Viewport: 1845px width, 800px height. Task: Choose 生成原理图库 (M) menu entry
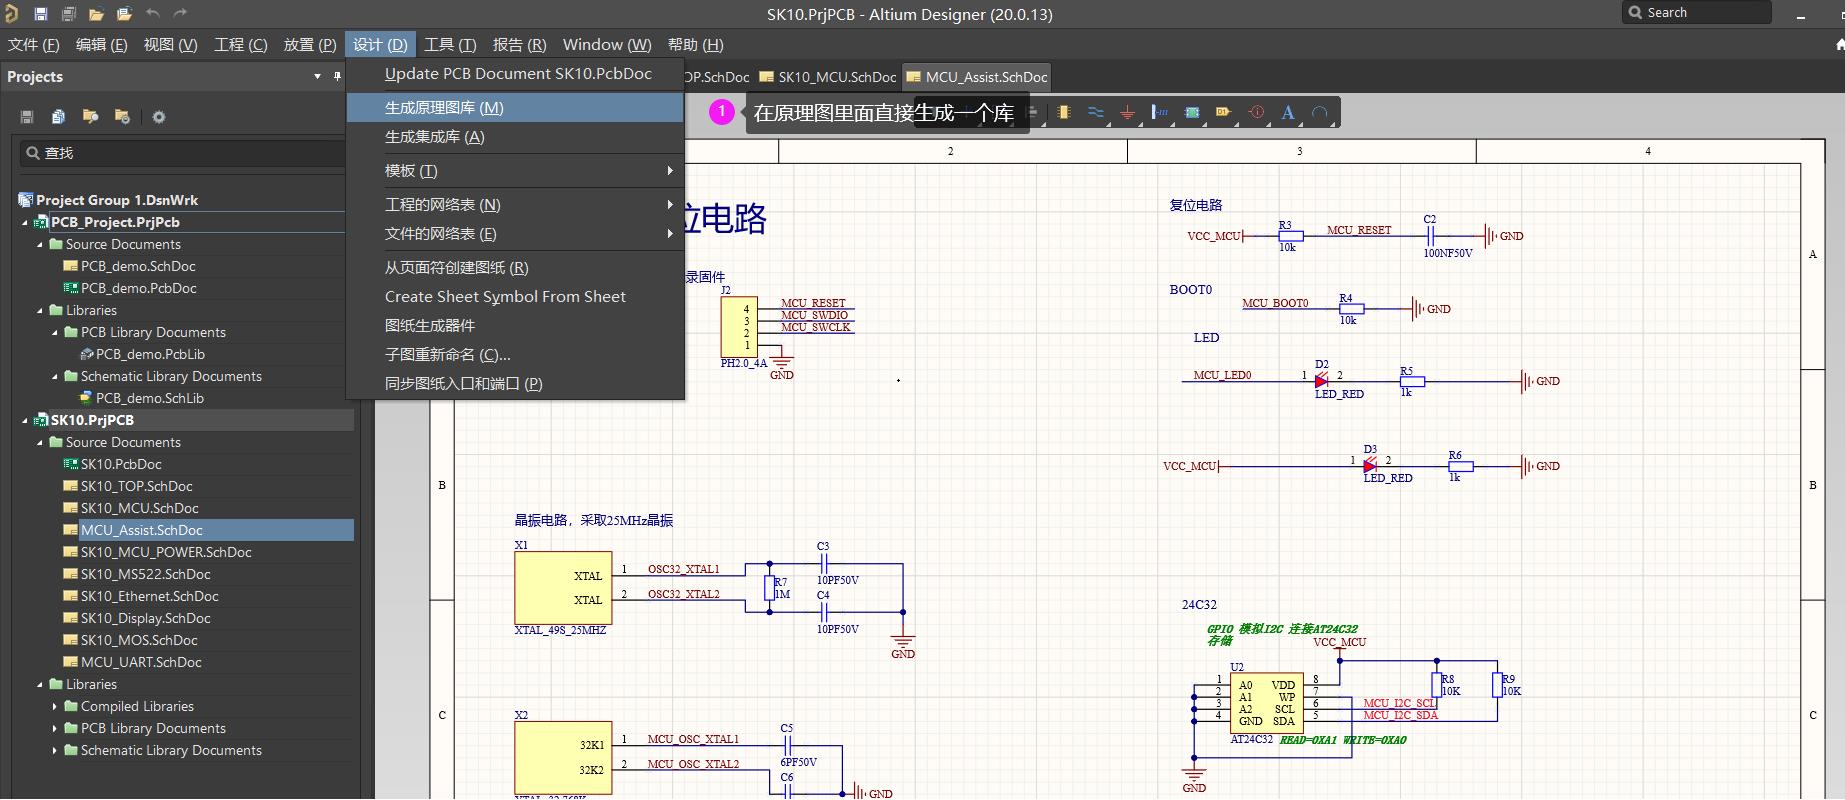coord(515,108)
